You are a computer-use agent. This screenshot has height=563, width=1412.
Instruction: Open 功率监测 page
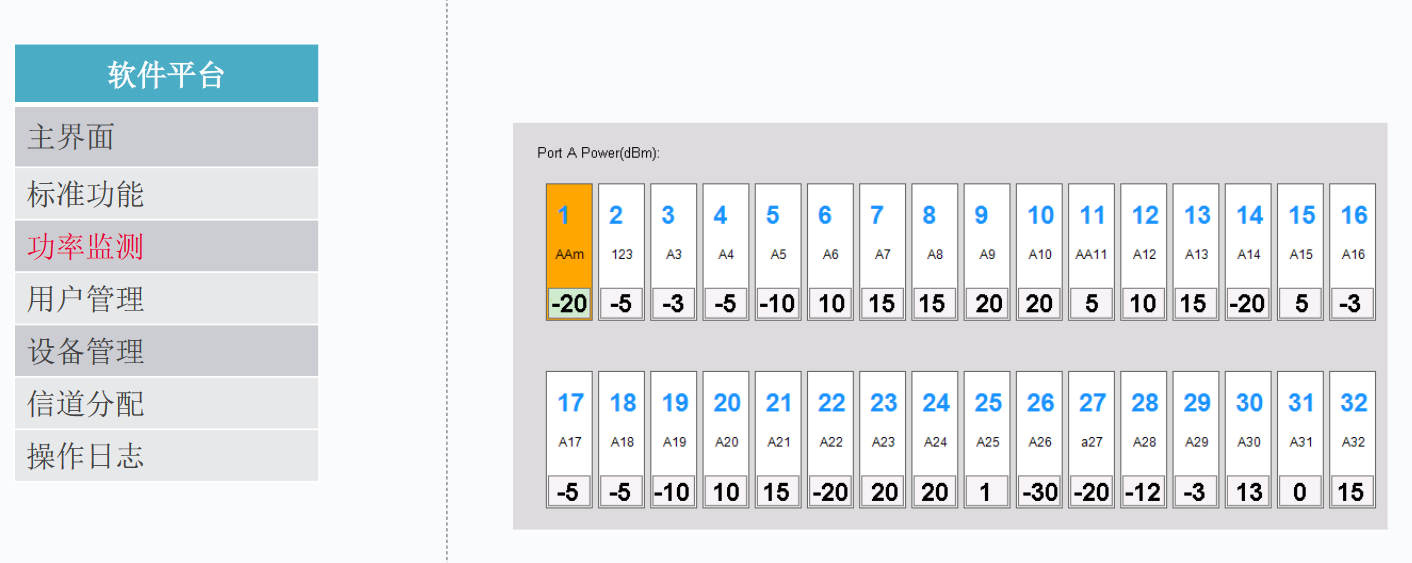(166, 246)
